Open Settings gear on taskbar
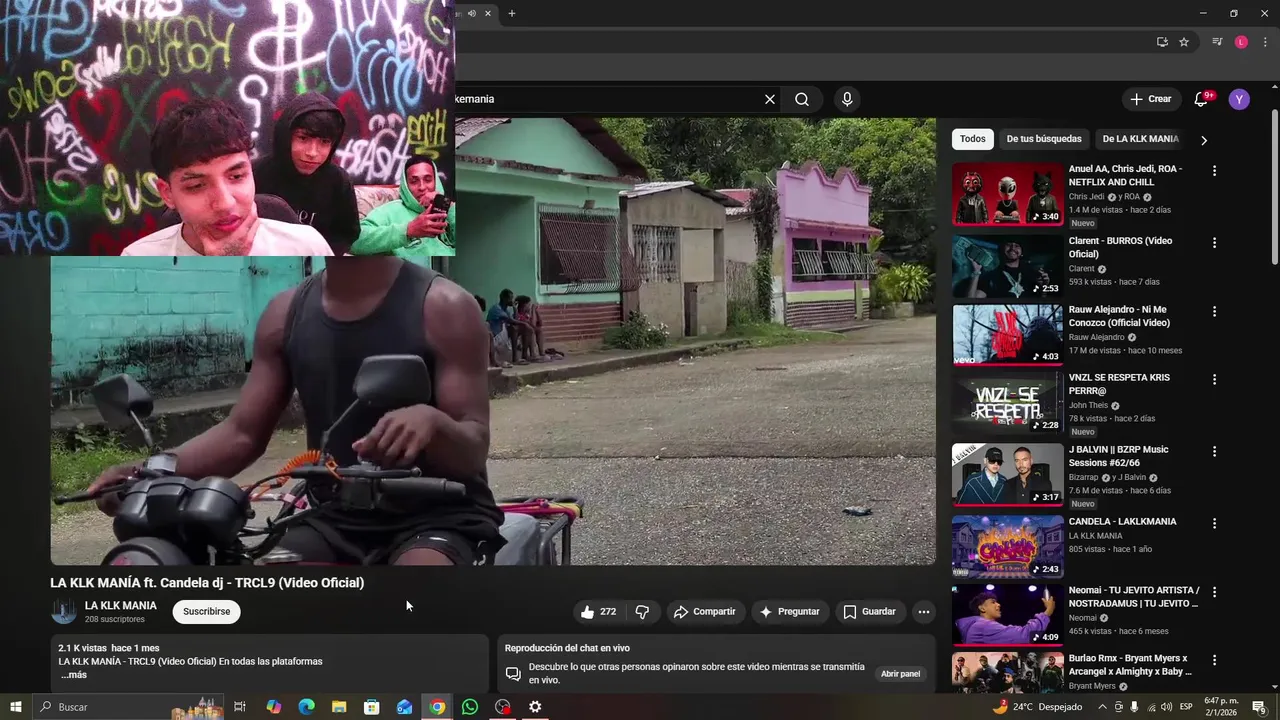The width and height of the screenshot is (1280, 720). coord(535,707)
